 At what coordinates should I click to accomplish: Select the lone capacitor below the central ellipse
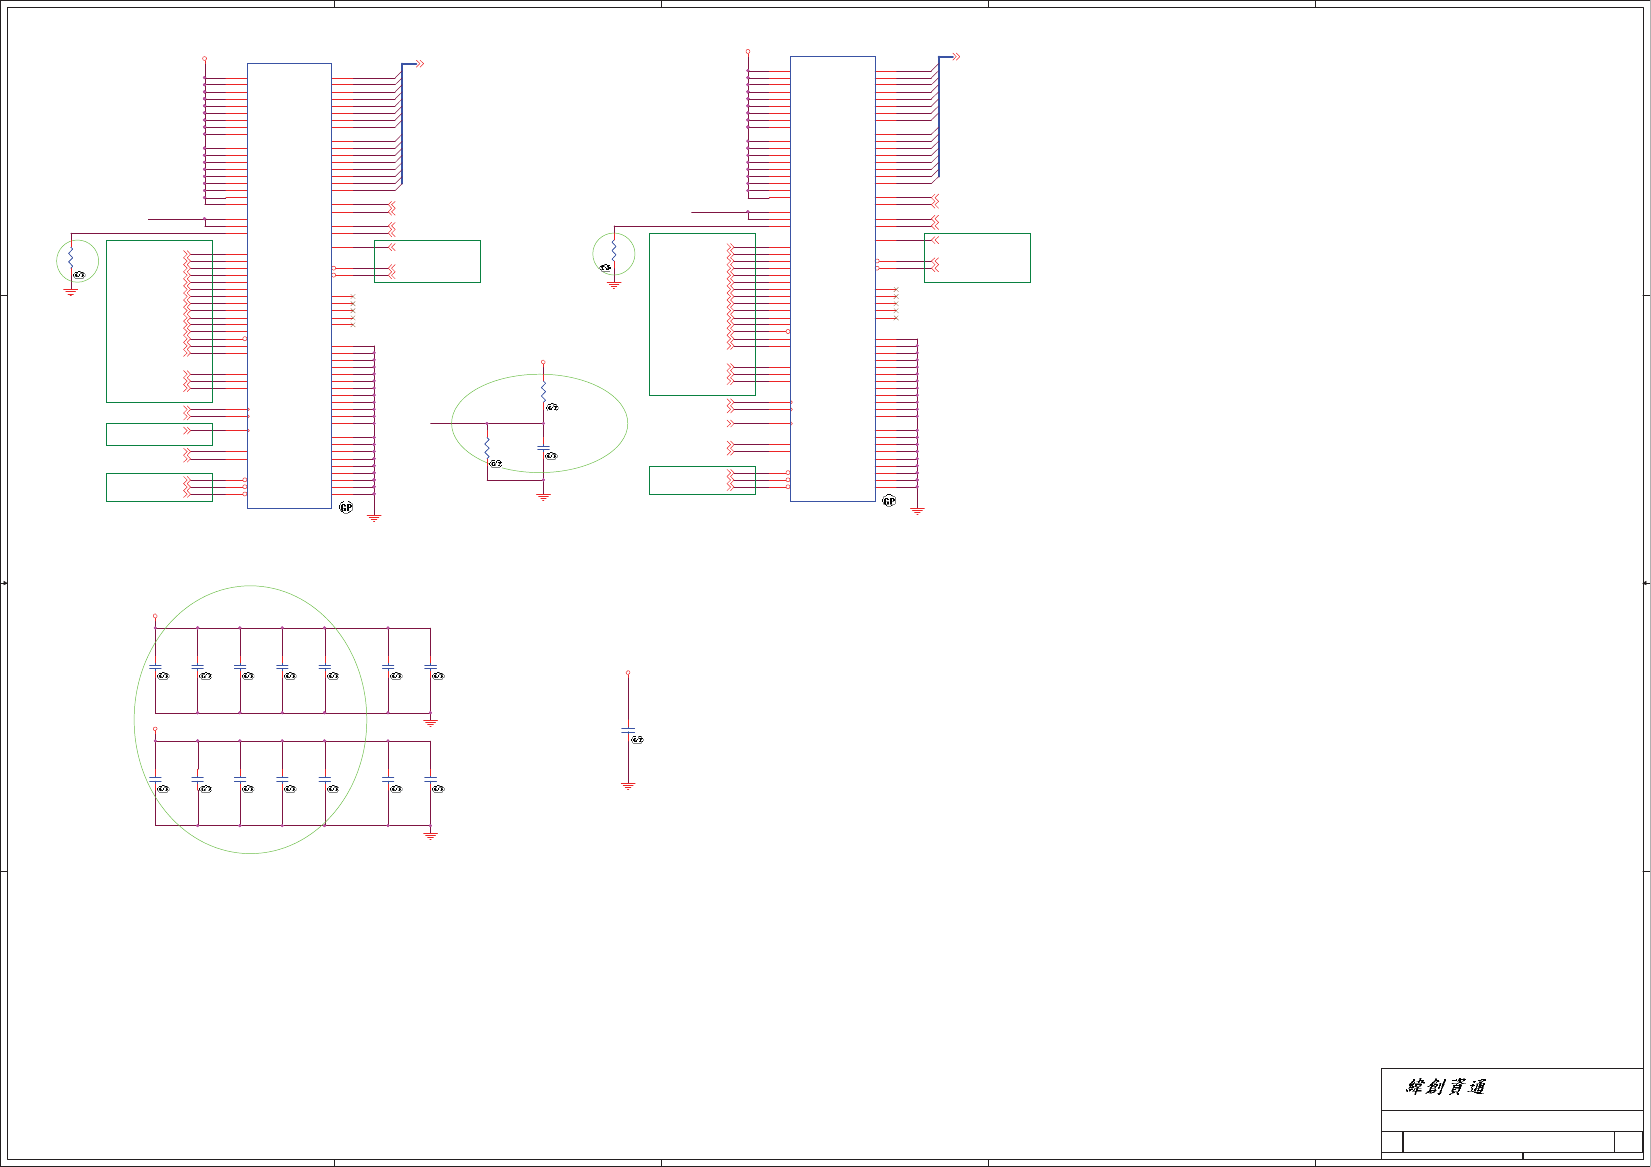[628, 731]
